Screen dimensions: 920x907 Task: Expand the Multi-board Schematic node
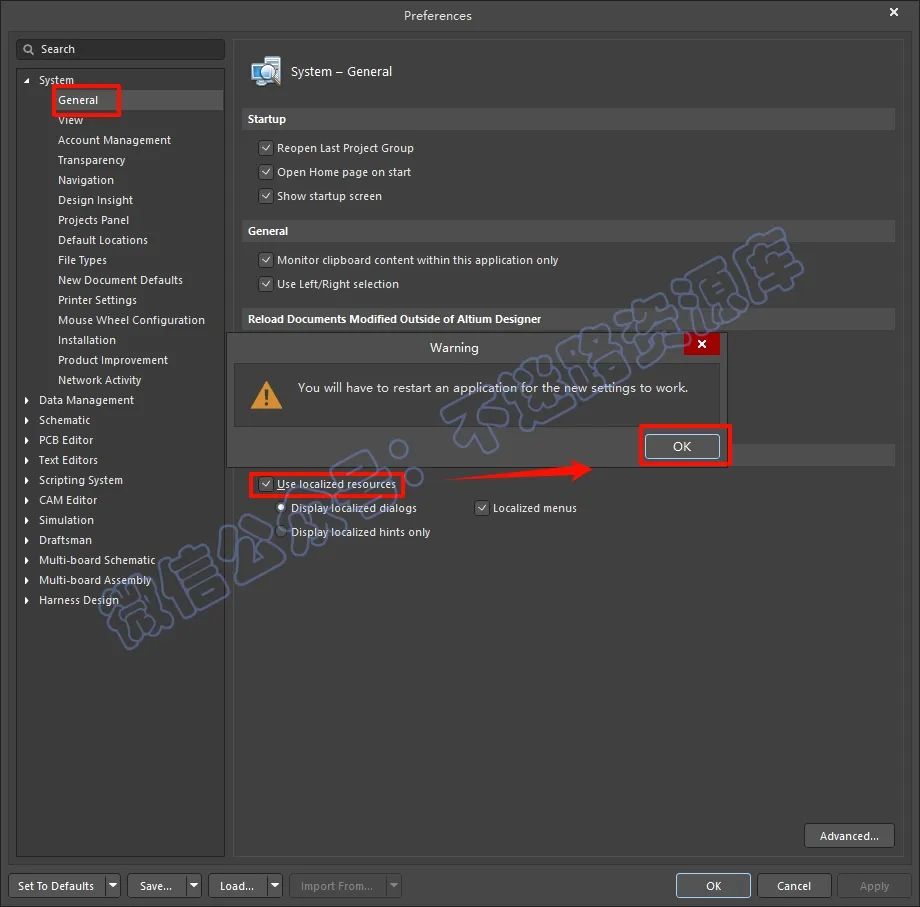point(26,560)
